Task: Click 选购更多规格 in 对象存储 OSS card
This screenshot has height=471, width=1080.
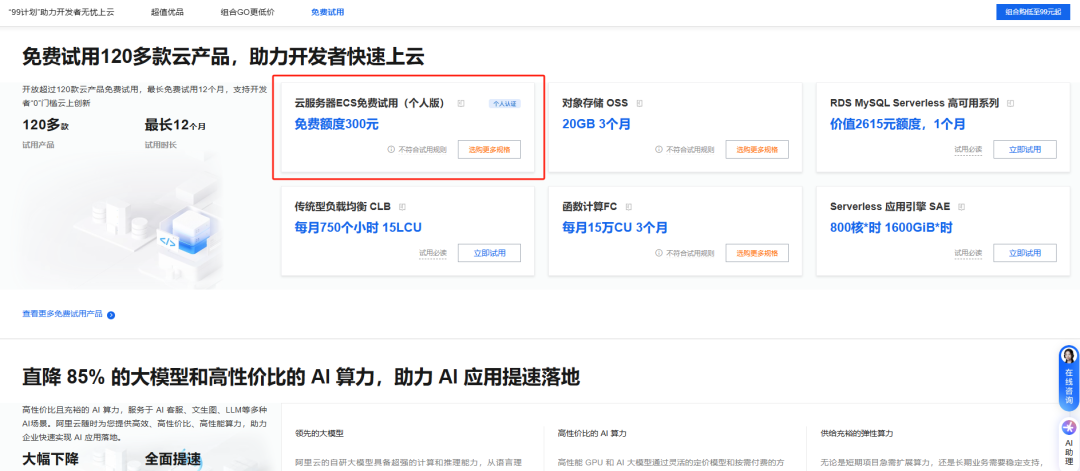Action: [757, 149]
